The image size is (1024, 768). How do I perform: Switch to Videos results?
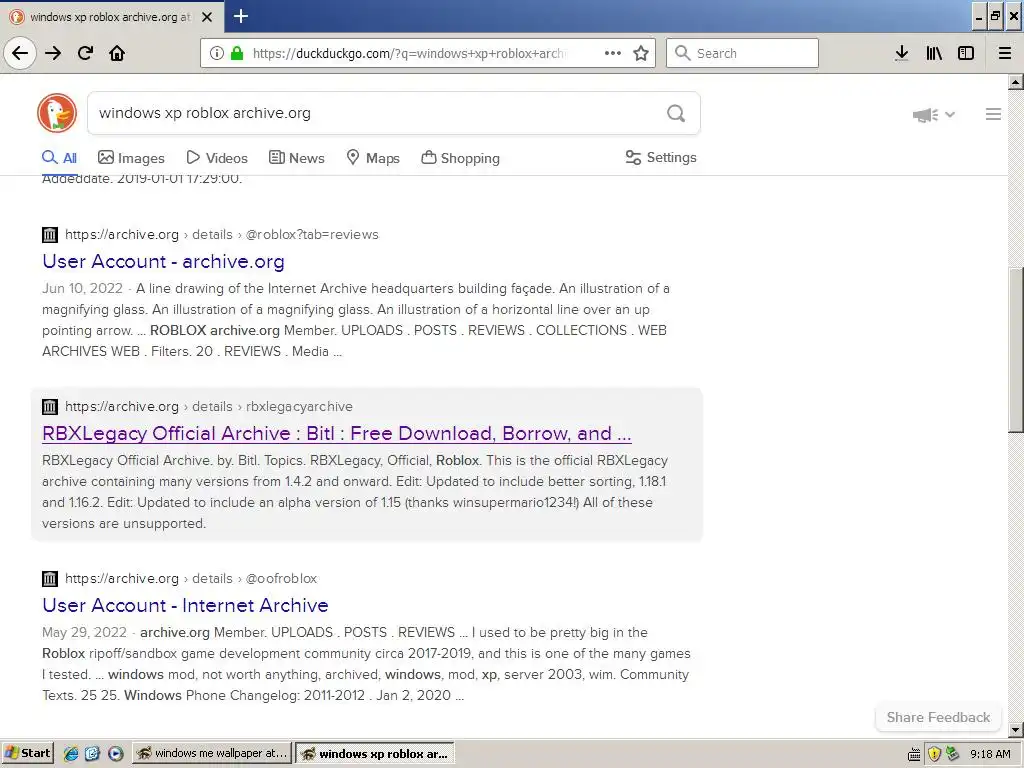click(217, 158)
